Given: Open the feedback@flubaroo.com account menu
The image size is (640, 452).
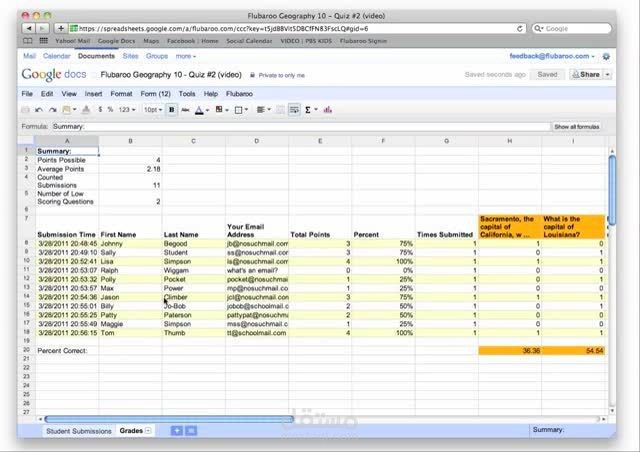Looking at the screenshot, I should coord(551,56).
